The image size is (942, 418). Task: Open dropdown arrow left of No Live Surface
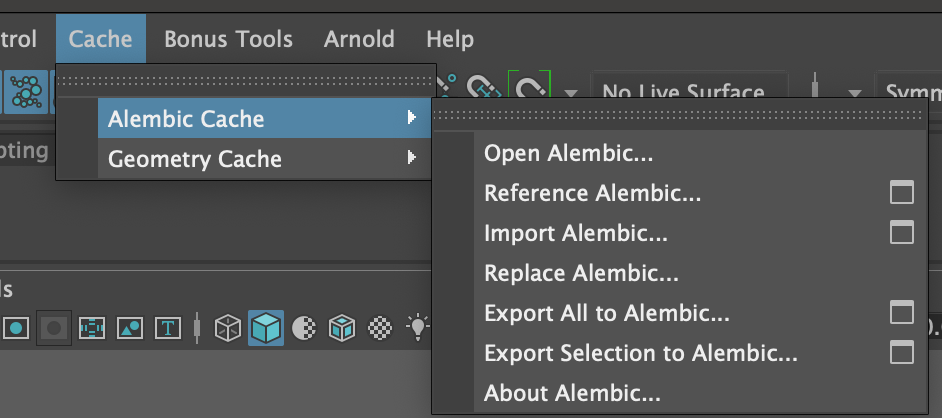tap(571, 94)
